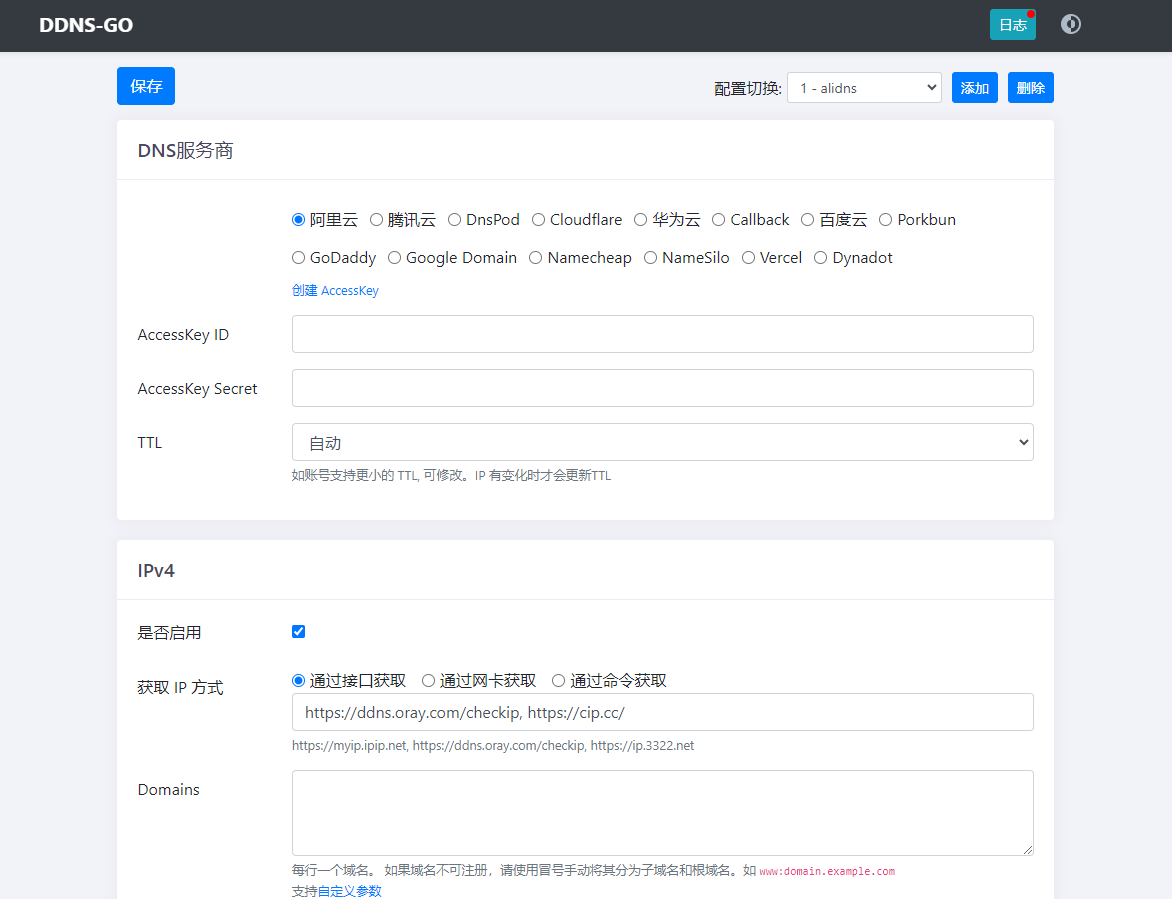Open the 自定义参数 link
Viewport: 1172px width, 899px height.
point(350,891)
